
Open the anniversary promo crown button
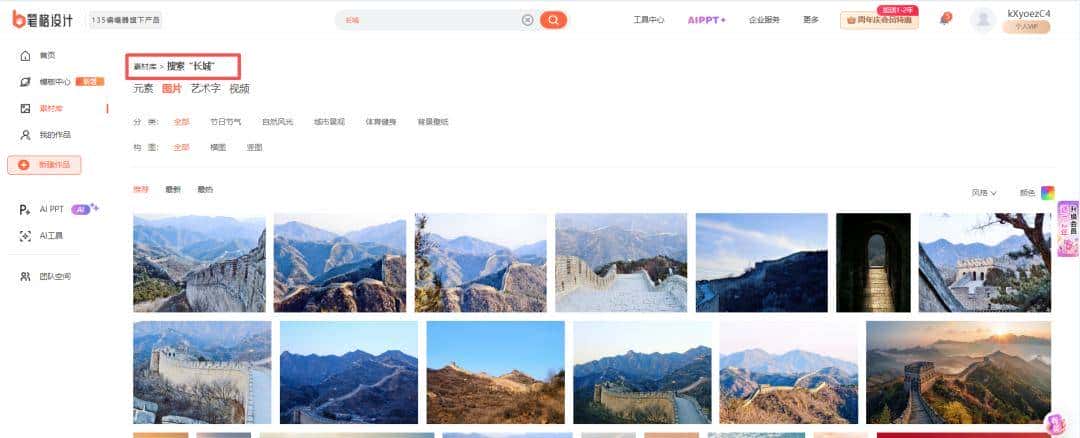click(x=879, y=20)
